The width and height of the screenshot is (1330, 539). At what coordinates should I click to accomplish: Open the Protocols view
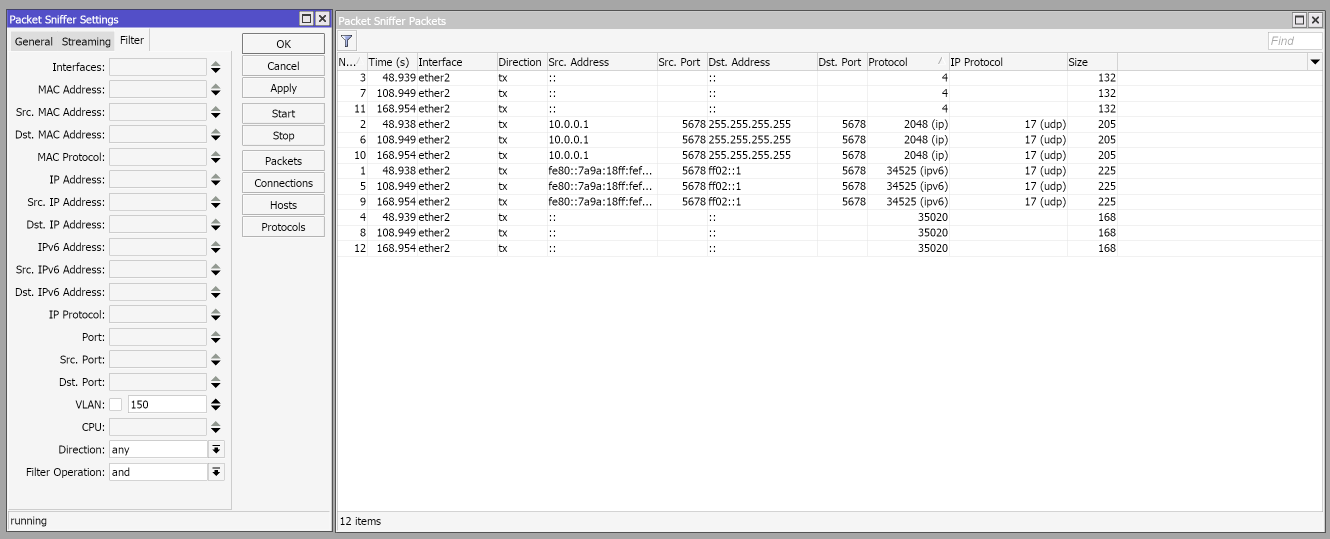[283, 227]
